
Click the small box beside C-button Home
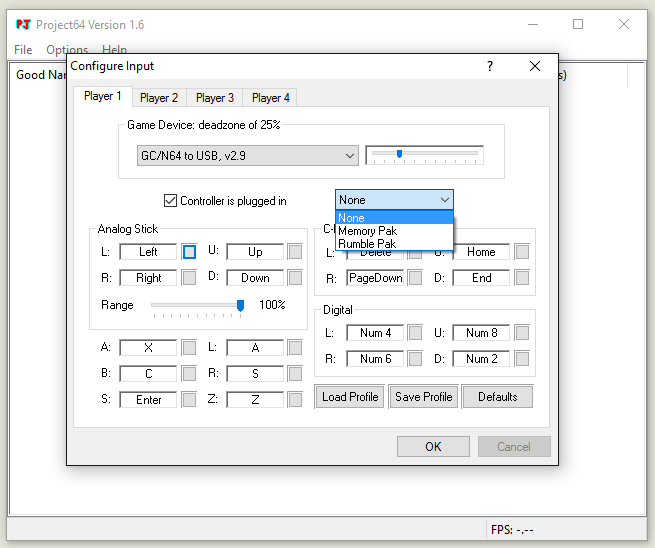522,252
